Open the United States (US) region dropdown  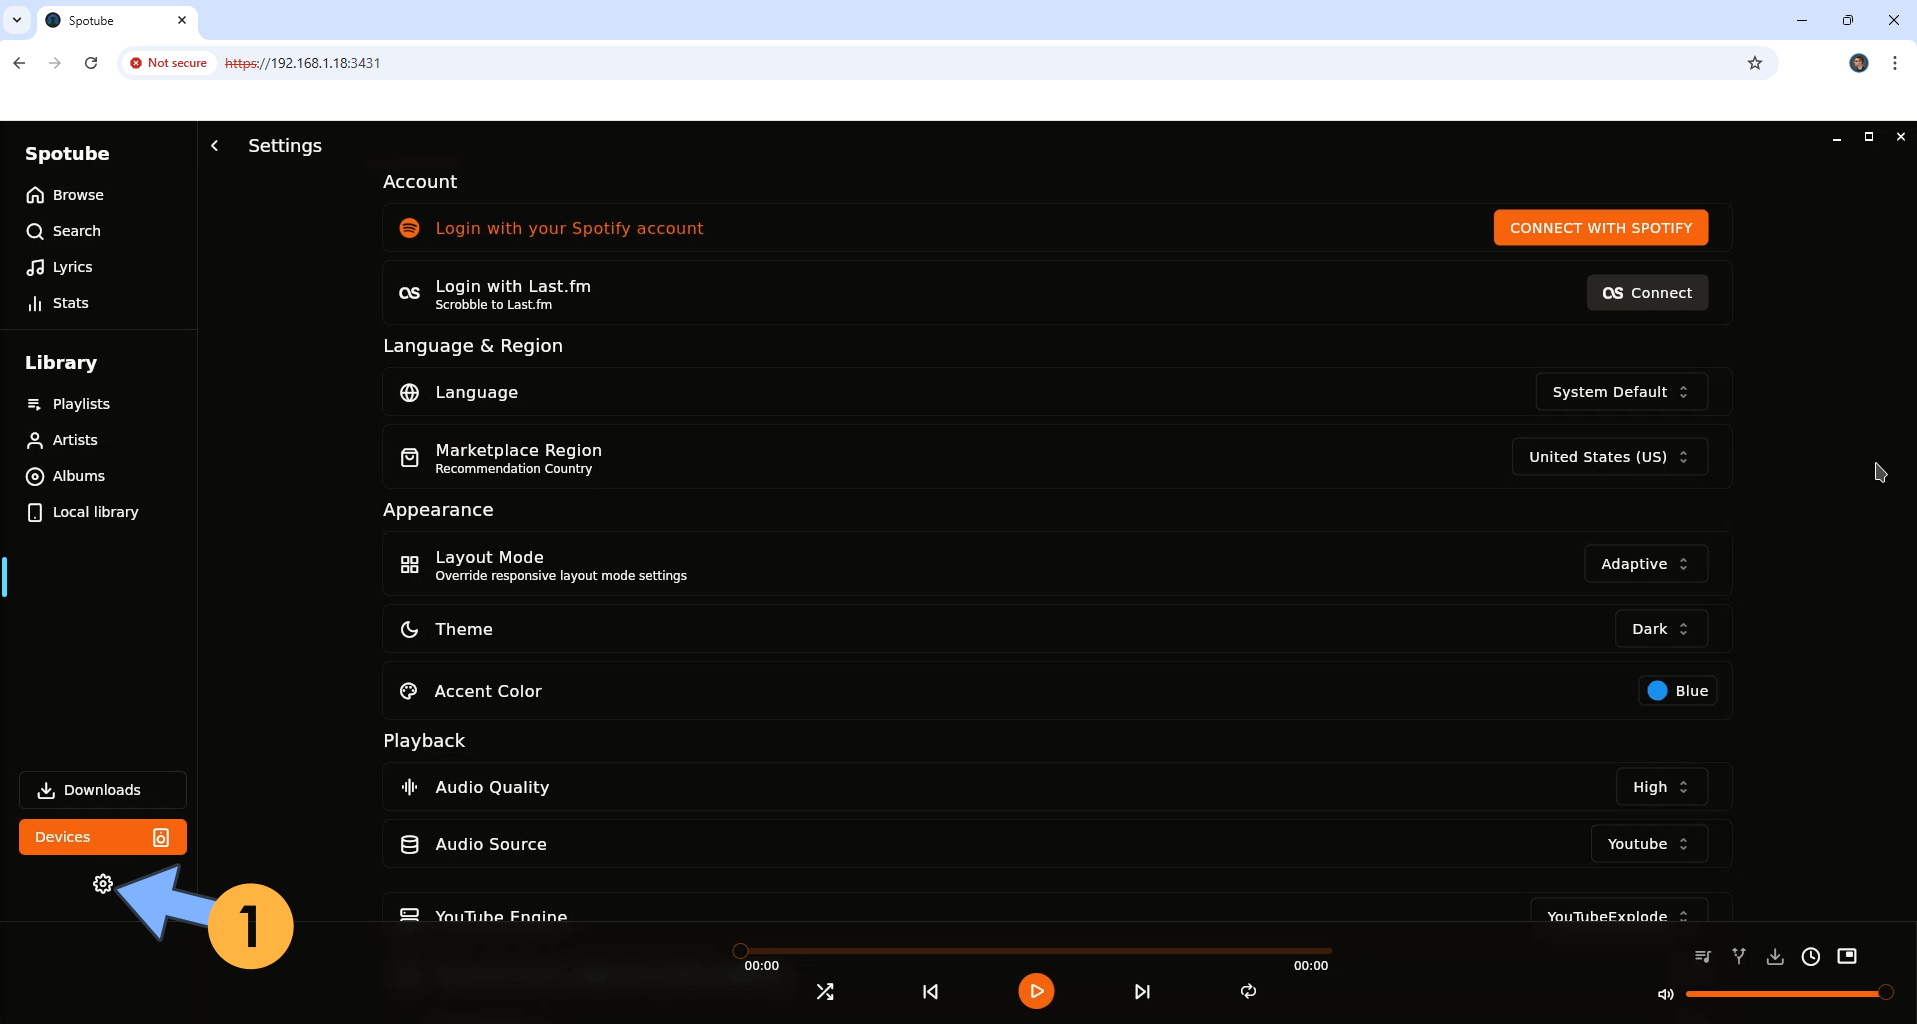click(x=1609, y=457)
